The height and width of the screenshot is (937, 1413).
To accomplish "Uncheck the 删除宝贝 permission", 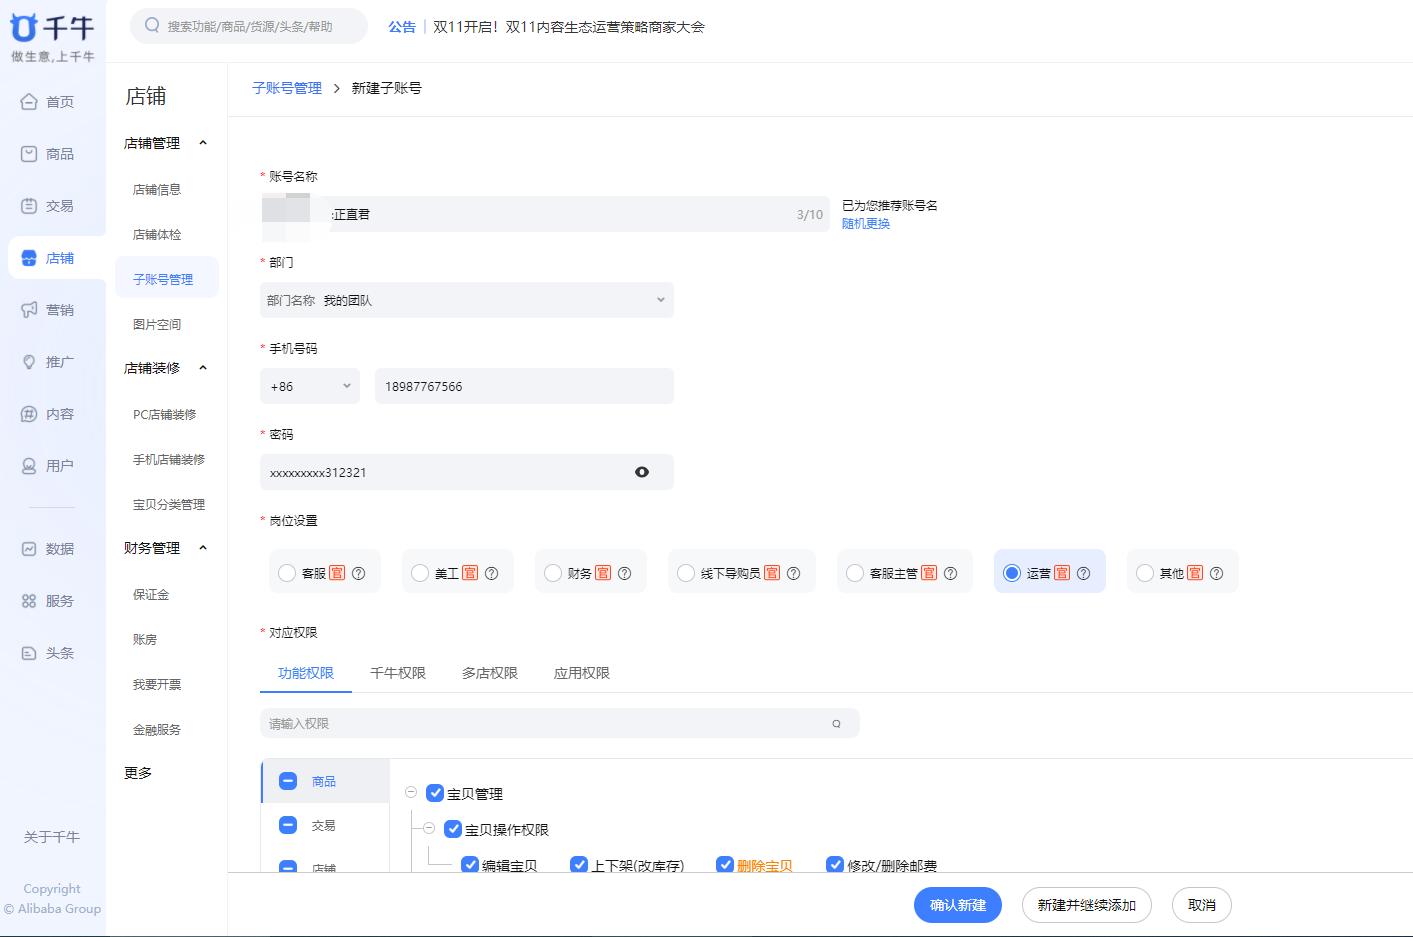I will (x=724, y=864).
